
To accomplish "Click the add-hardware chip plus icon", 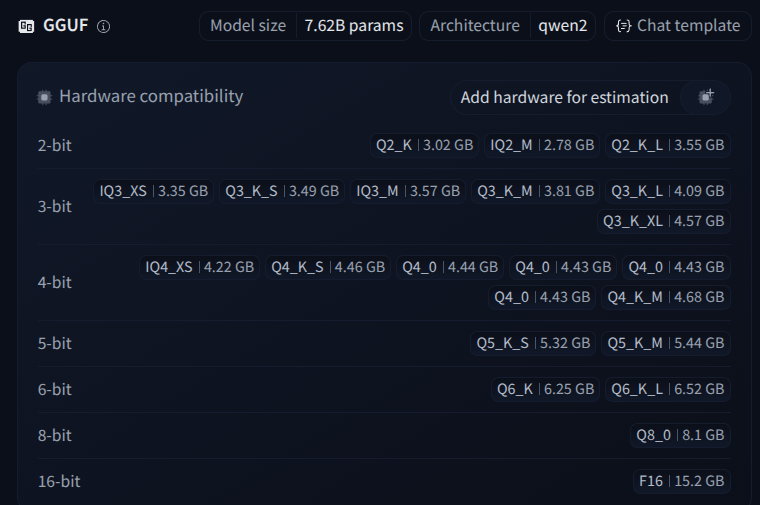I will point(706,97).
